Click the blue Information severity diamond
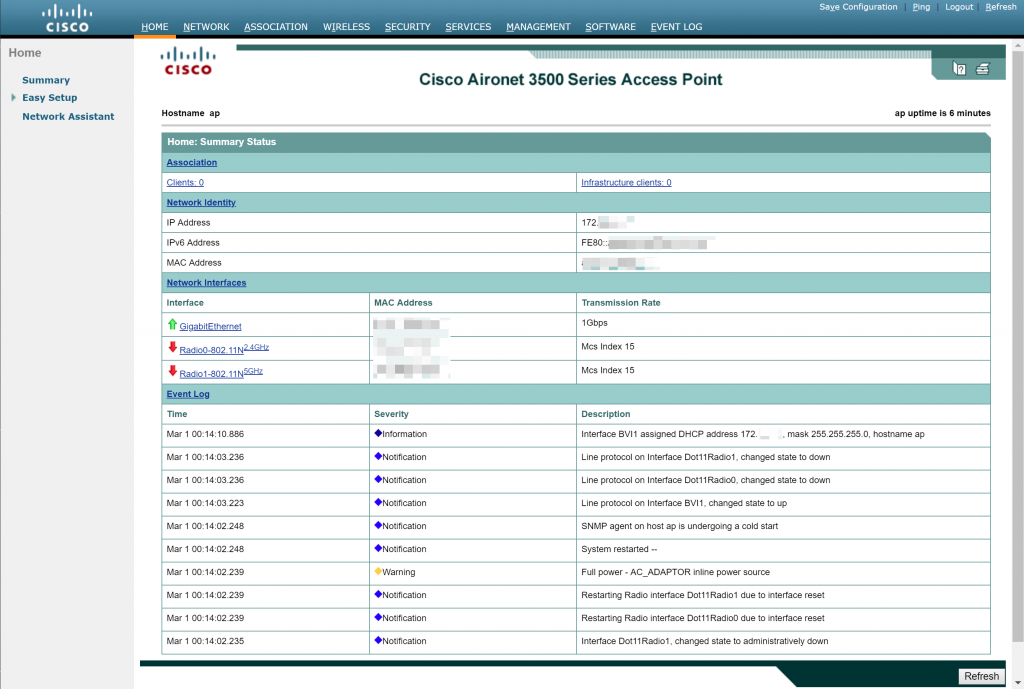1024x689 pixels. point(378,434)
